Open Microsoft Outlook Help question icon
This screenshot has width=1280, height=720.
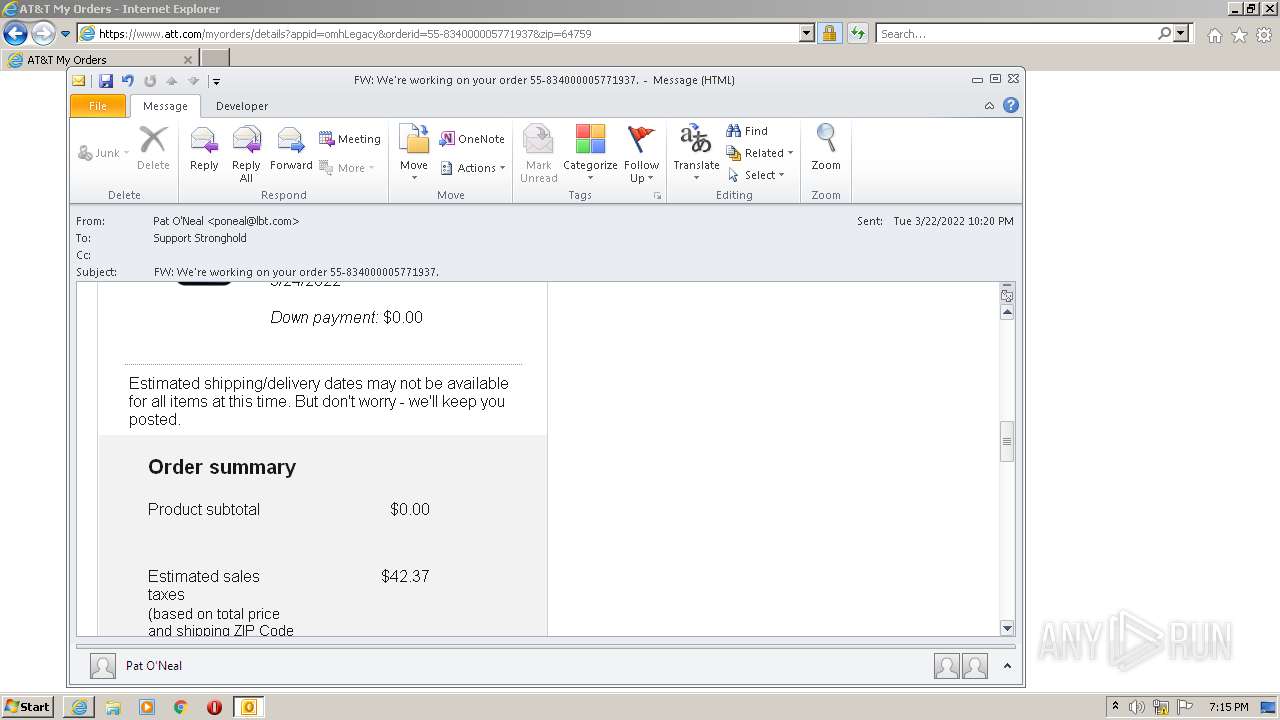pyautogui.click(x=1011, y=105)
